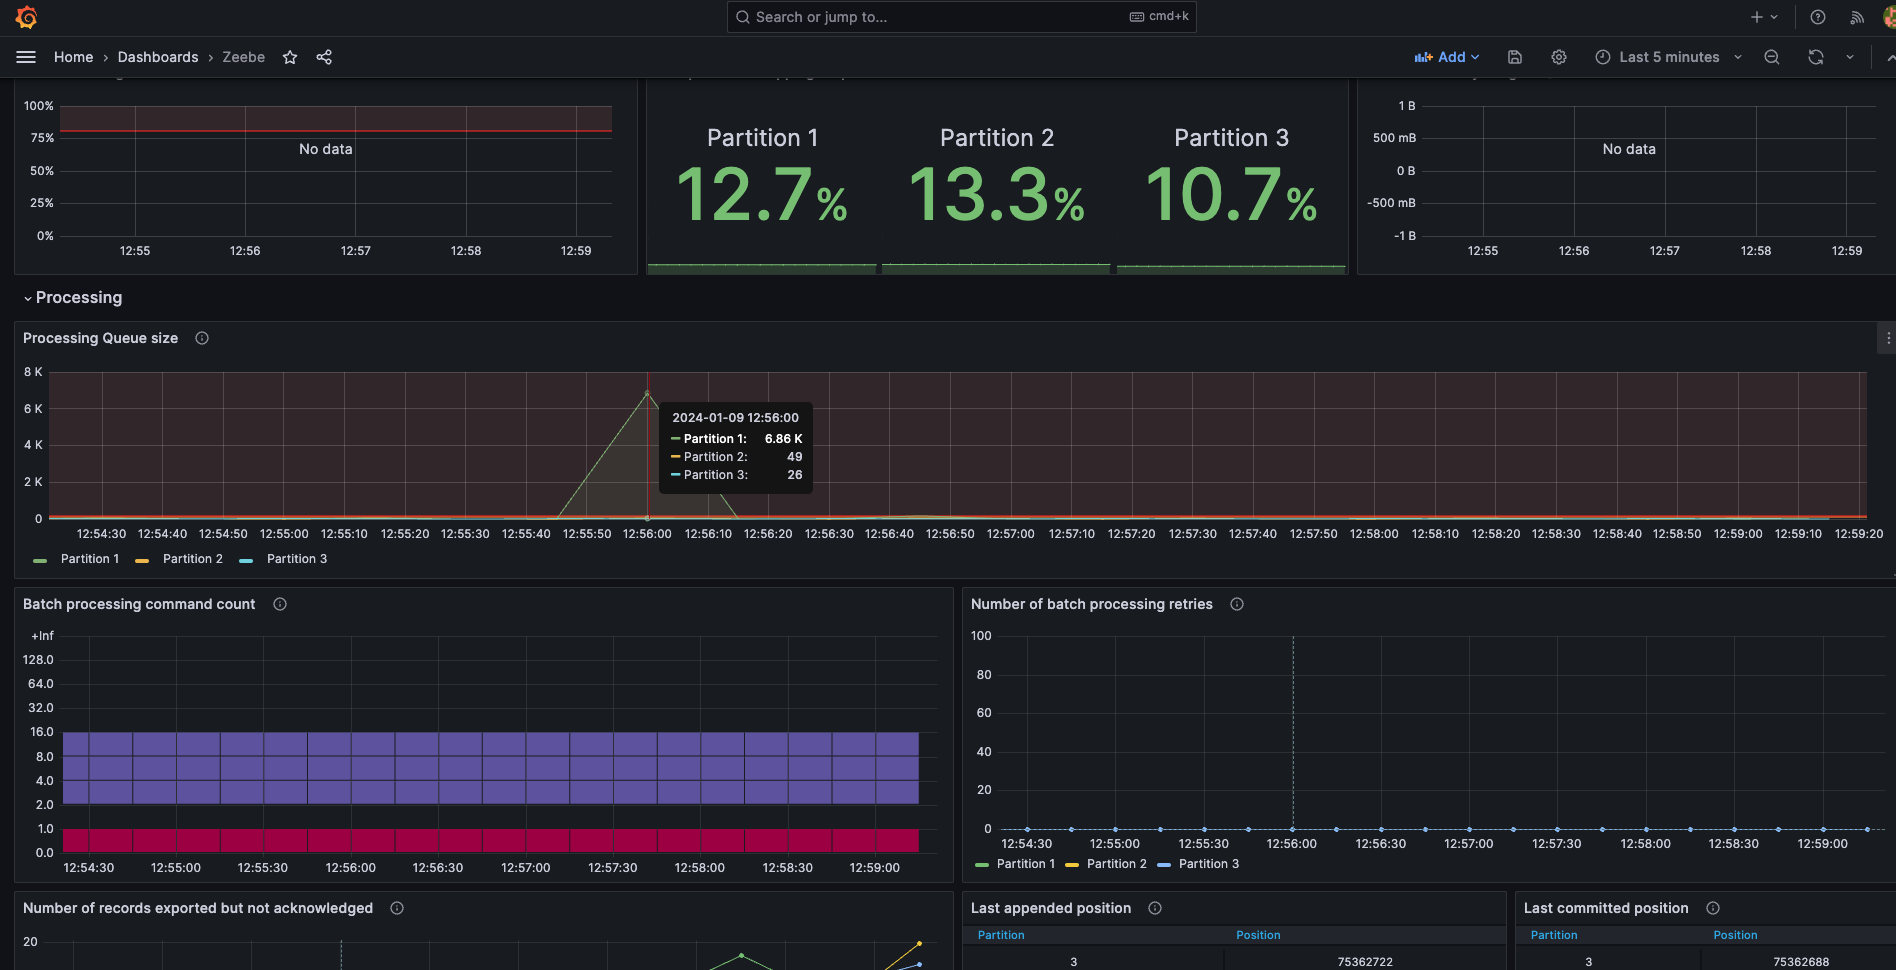
Task: Open the hamburger navigation menu
Action: (26, 57)
